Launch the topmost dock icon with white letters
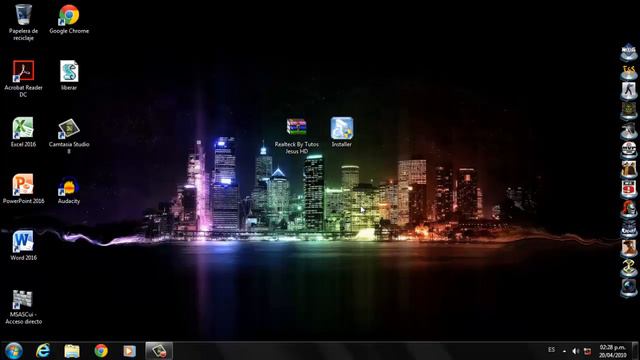Image resolution: width=640 pixels, height=360 pixels. click(x=629, y=52)
